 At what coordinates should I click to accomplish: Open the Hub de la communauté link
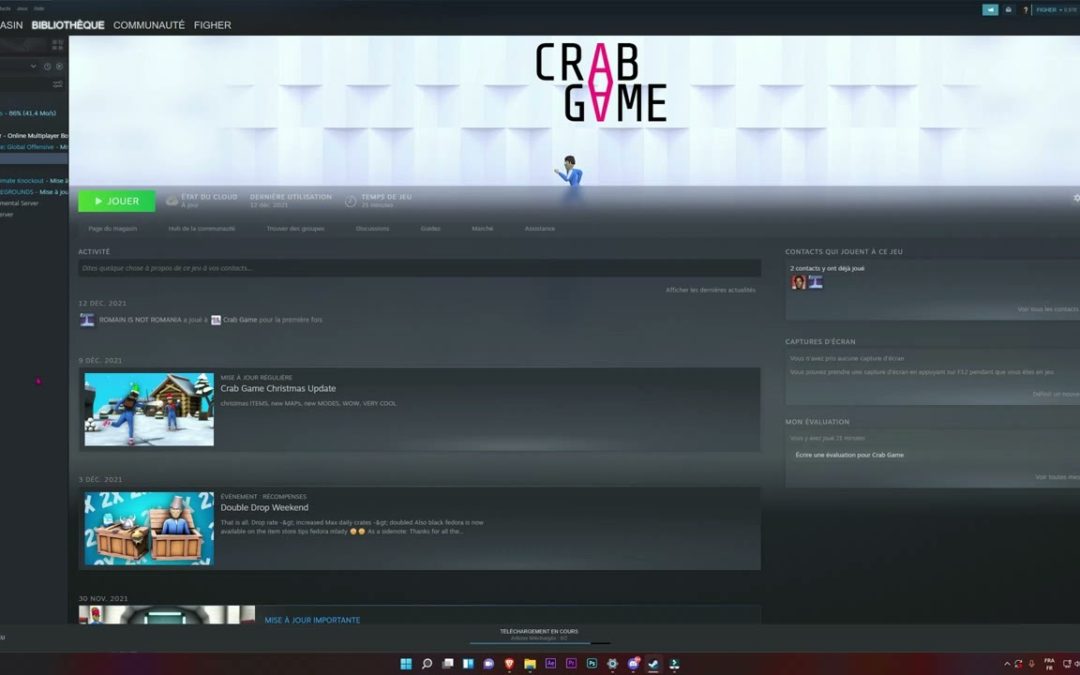tap(201, 229)
